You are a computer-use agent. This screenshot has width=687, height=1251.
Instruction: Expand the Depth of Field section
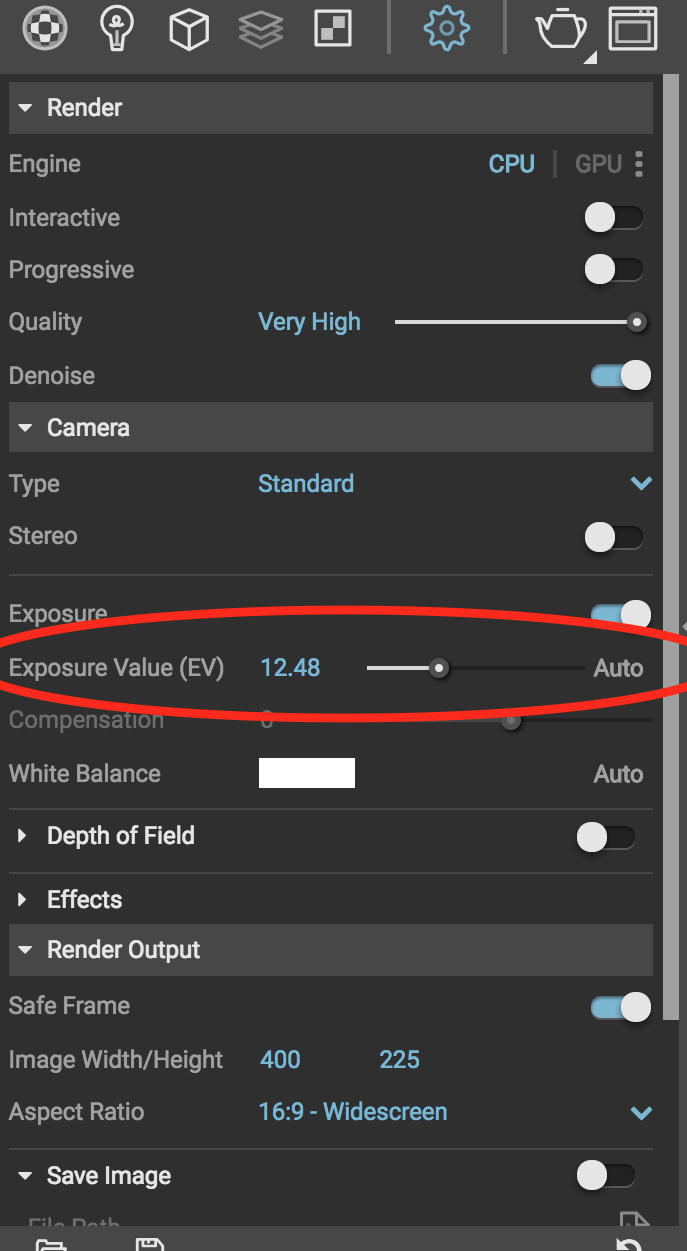coord(23,836)
